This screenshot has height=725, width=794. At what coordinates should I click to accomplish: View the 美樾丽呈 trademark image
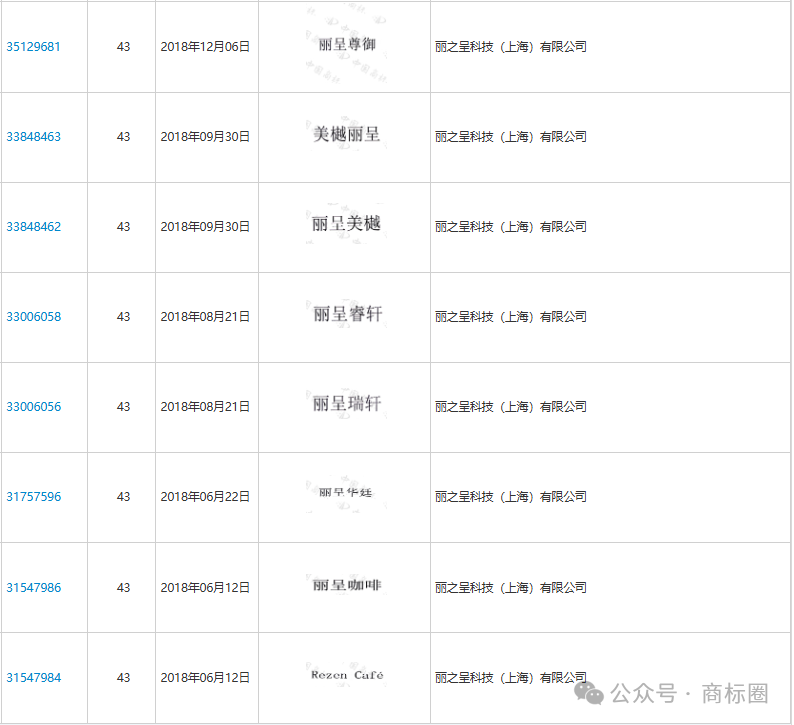(346, 134)
